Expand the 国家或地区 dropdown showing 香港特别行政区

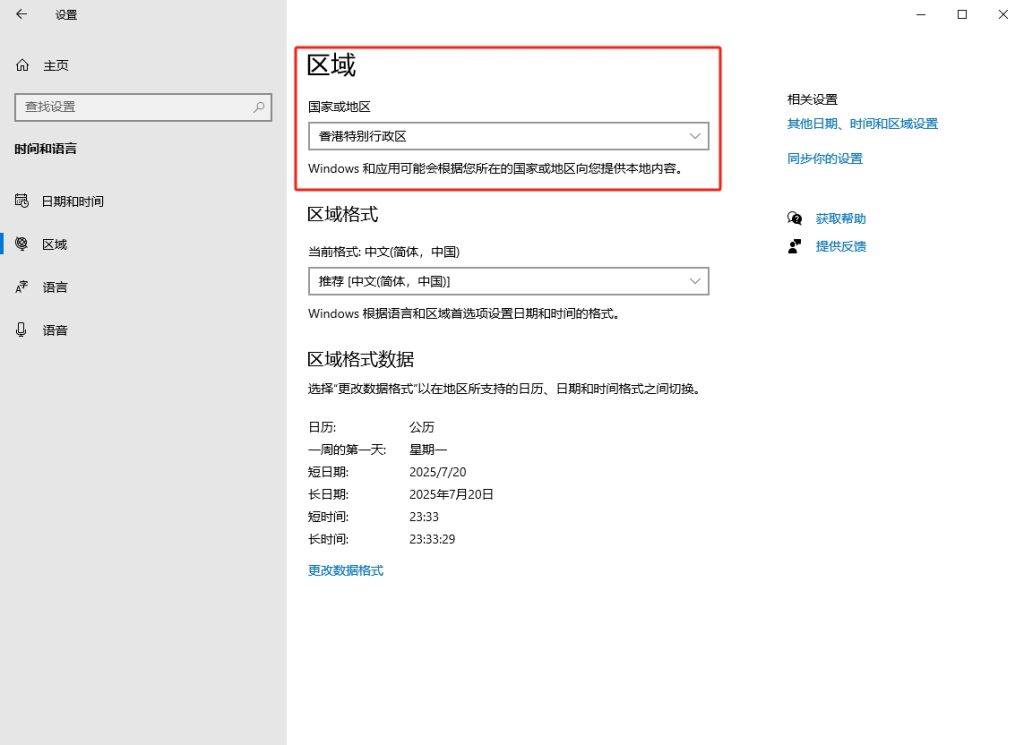click(x=508, y=136)
